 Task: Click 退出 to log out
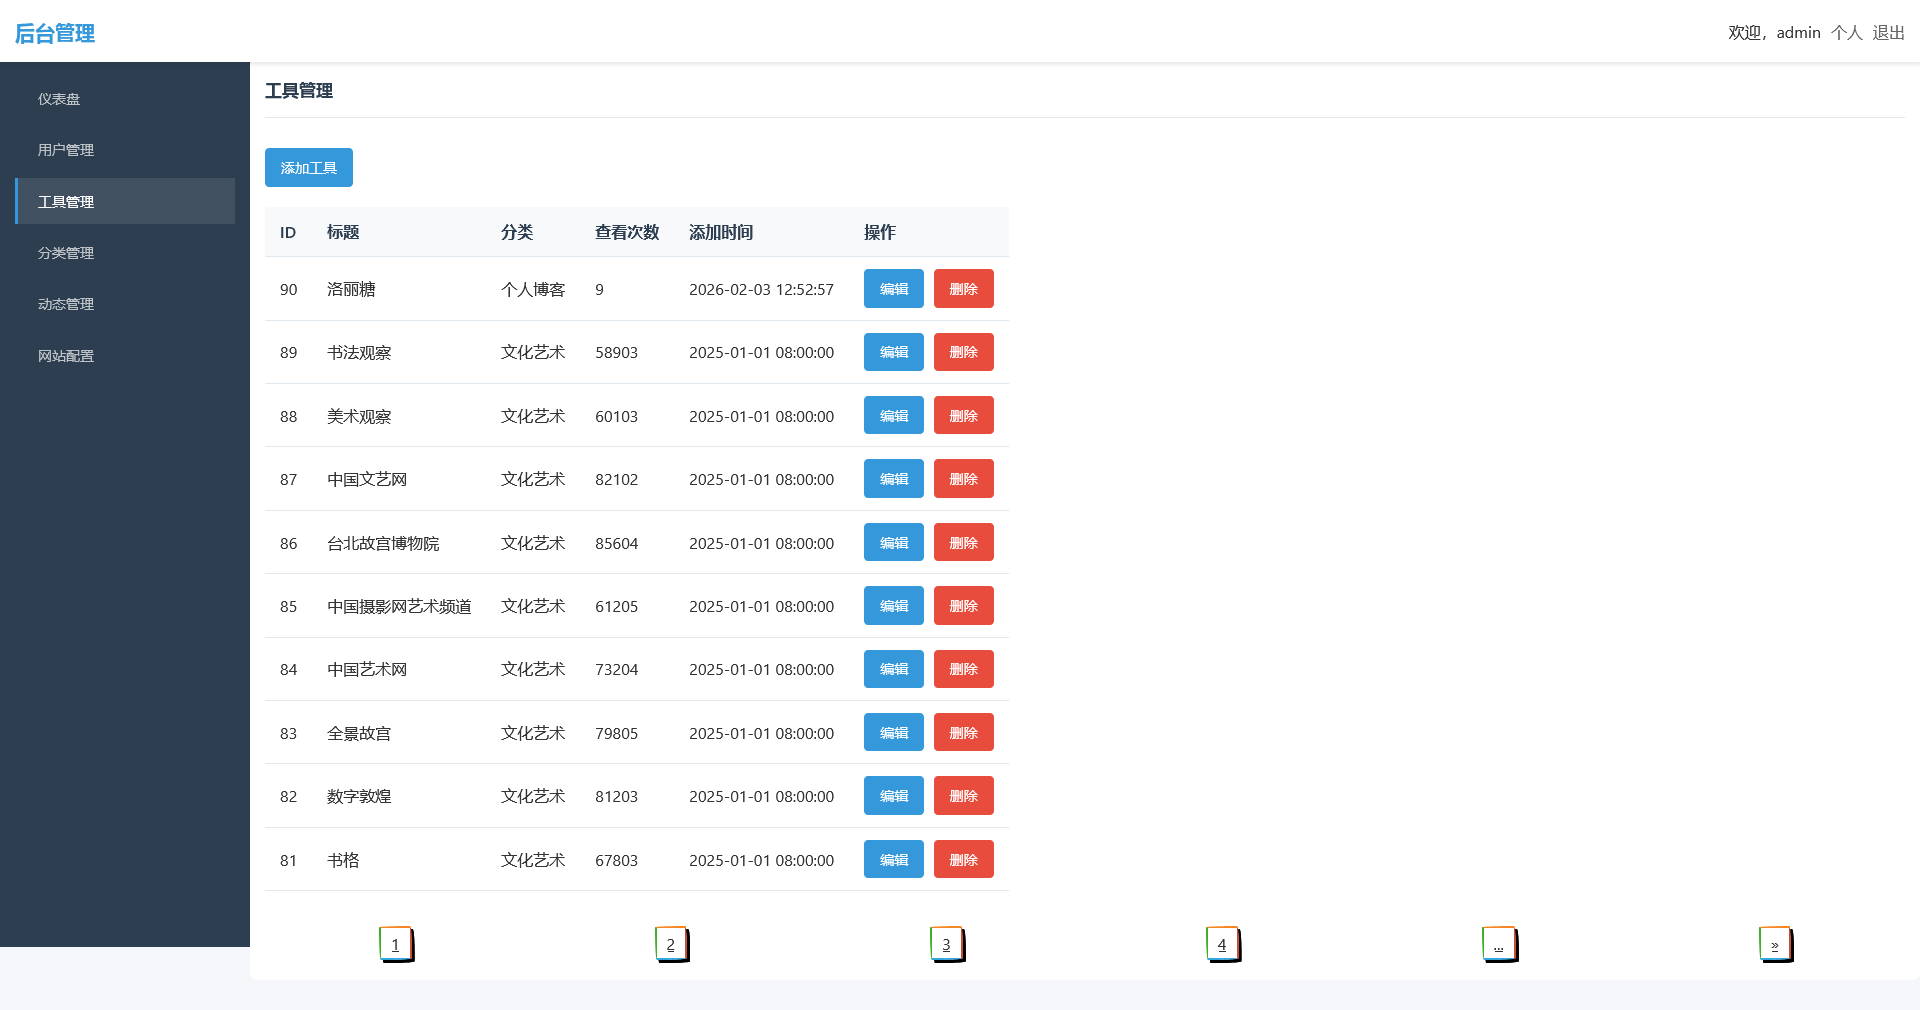[x=1889, y=32]
